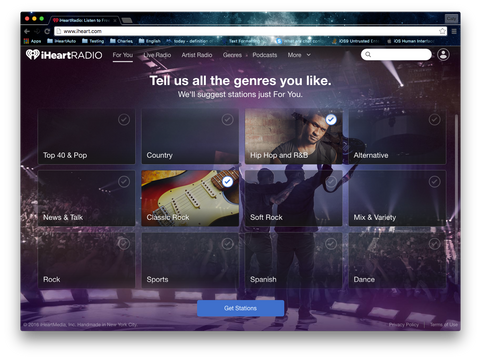Uncheck the Classic Rock checkmark
This screenshot has height=360, width=481.
[x=227, y=182]
